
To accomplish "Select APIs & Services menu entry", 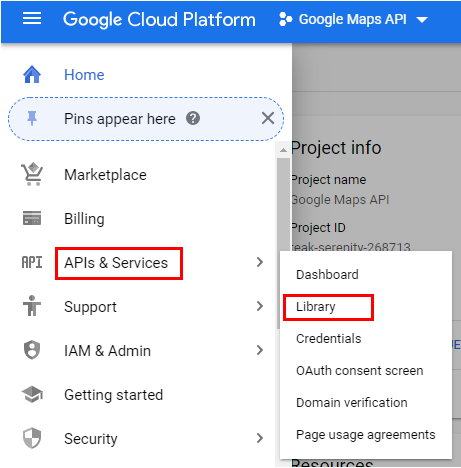I will pyautogui.click(x=116, y=263).
